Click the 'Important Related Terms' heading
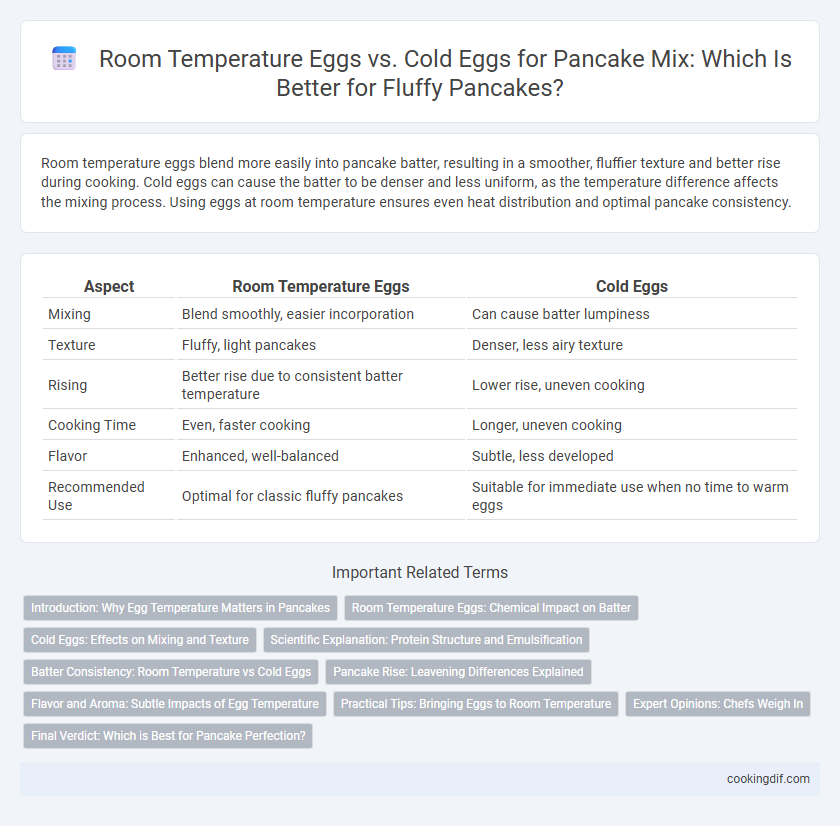The height and width of the screenshot is (826, 840). 420,573
